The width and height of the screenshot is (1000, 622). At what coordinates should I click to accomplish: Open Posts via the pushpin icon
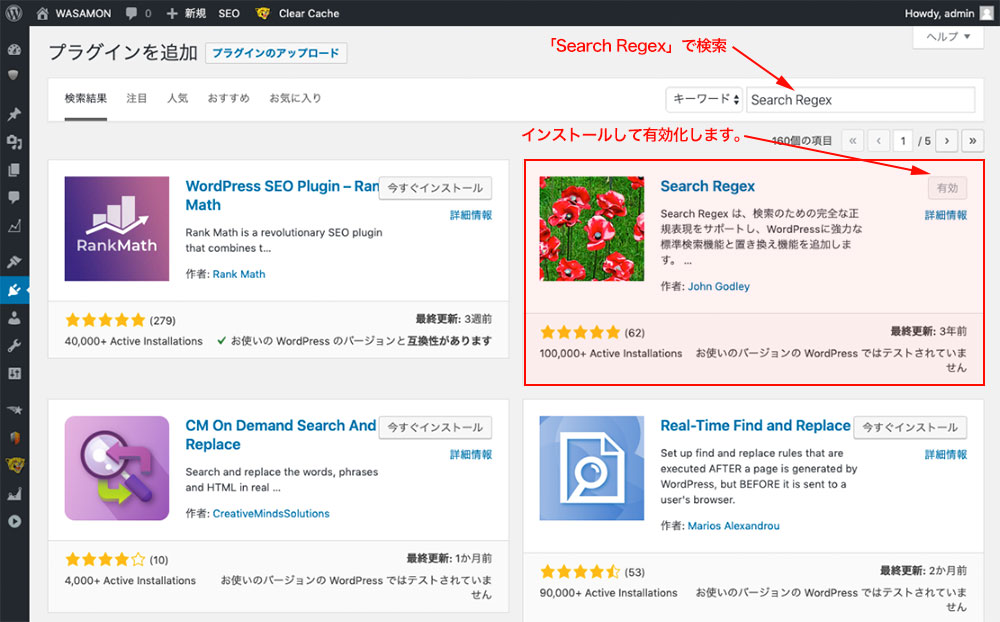(x=13, y=114)
